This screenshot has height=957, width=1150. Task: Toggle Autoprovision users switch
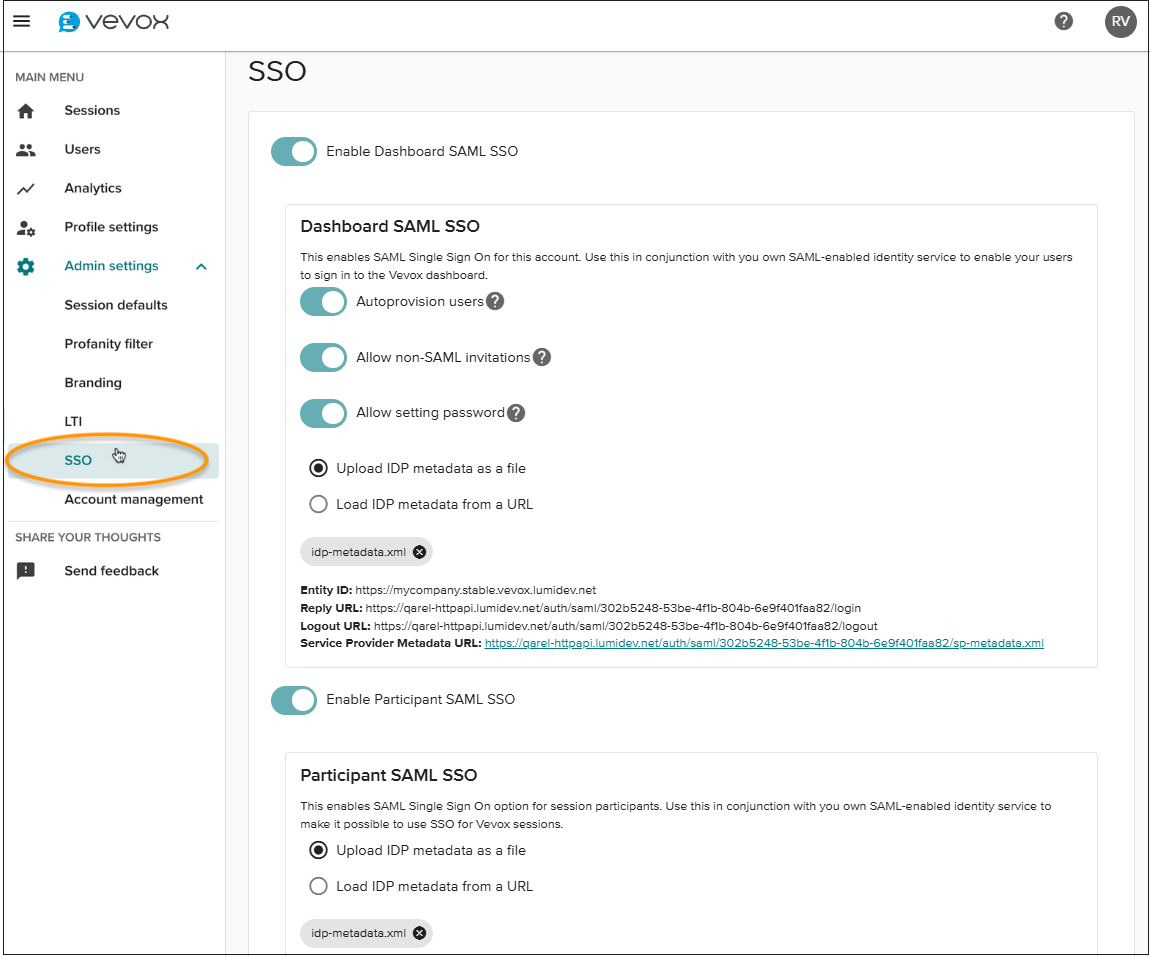[323, 301]
